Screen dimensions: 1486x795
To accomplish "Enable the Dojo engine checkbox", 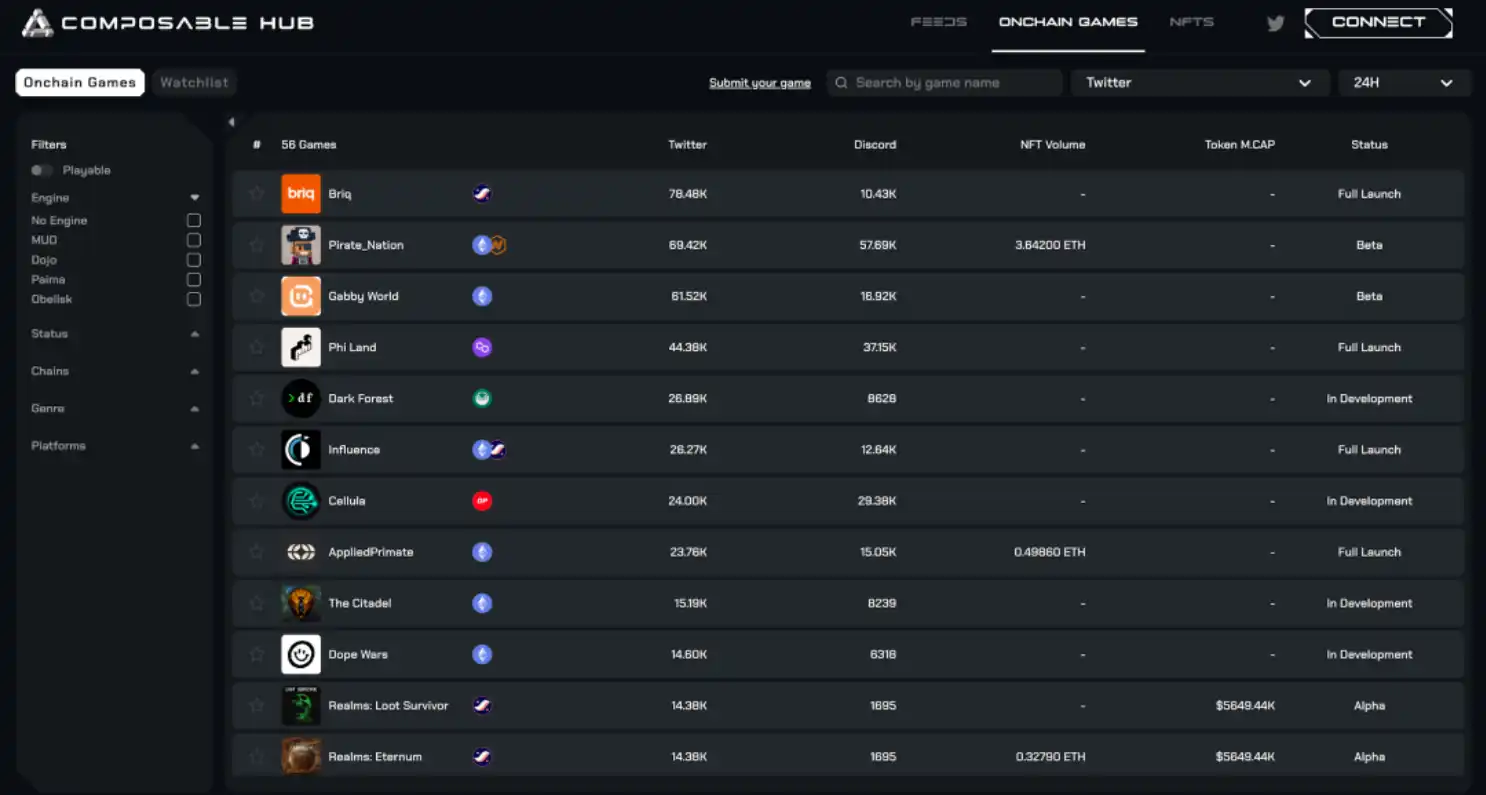I will pos(194,260).
